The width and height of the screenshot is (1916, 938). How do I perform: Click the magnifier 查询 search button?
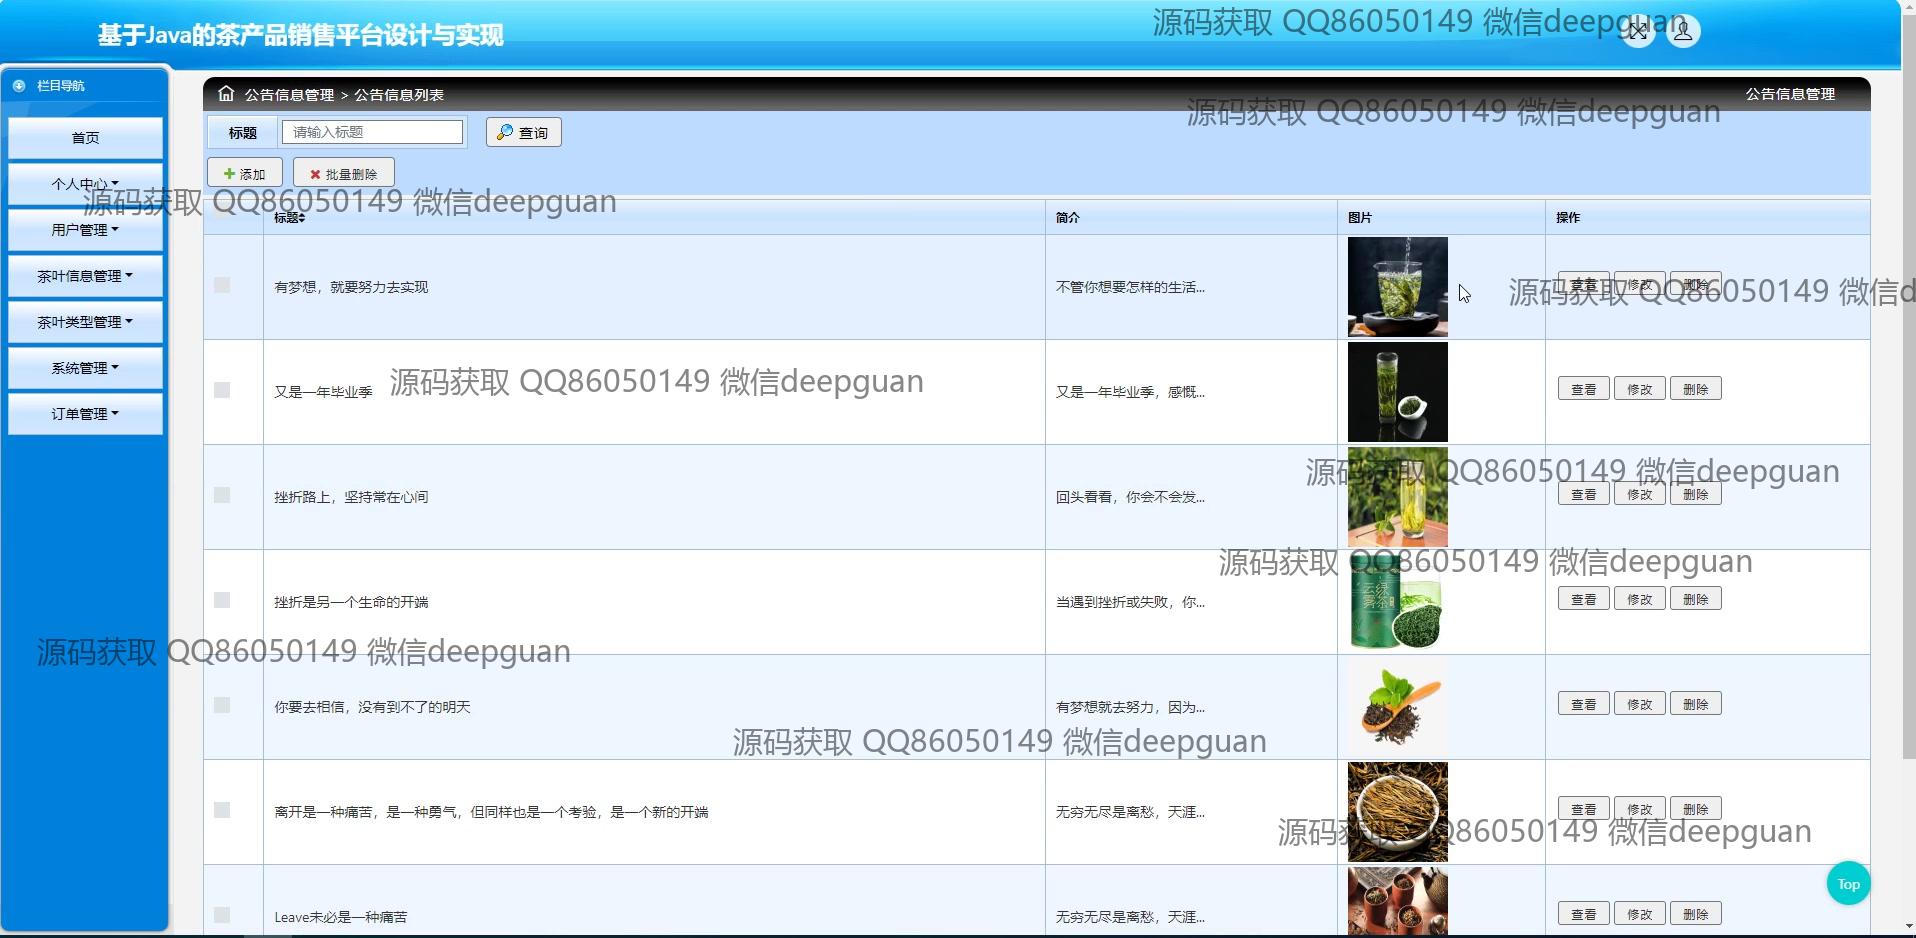pyautogui.click(x=523, y=132)
